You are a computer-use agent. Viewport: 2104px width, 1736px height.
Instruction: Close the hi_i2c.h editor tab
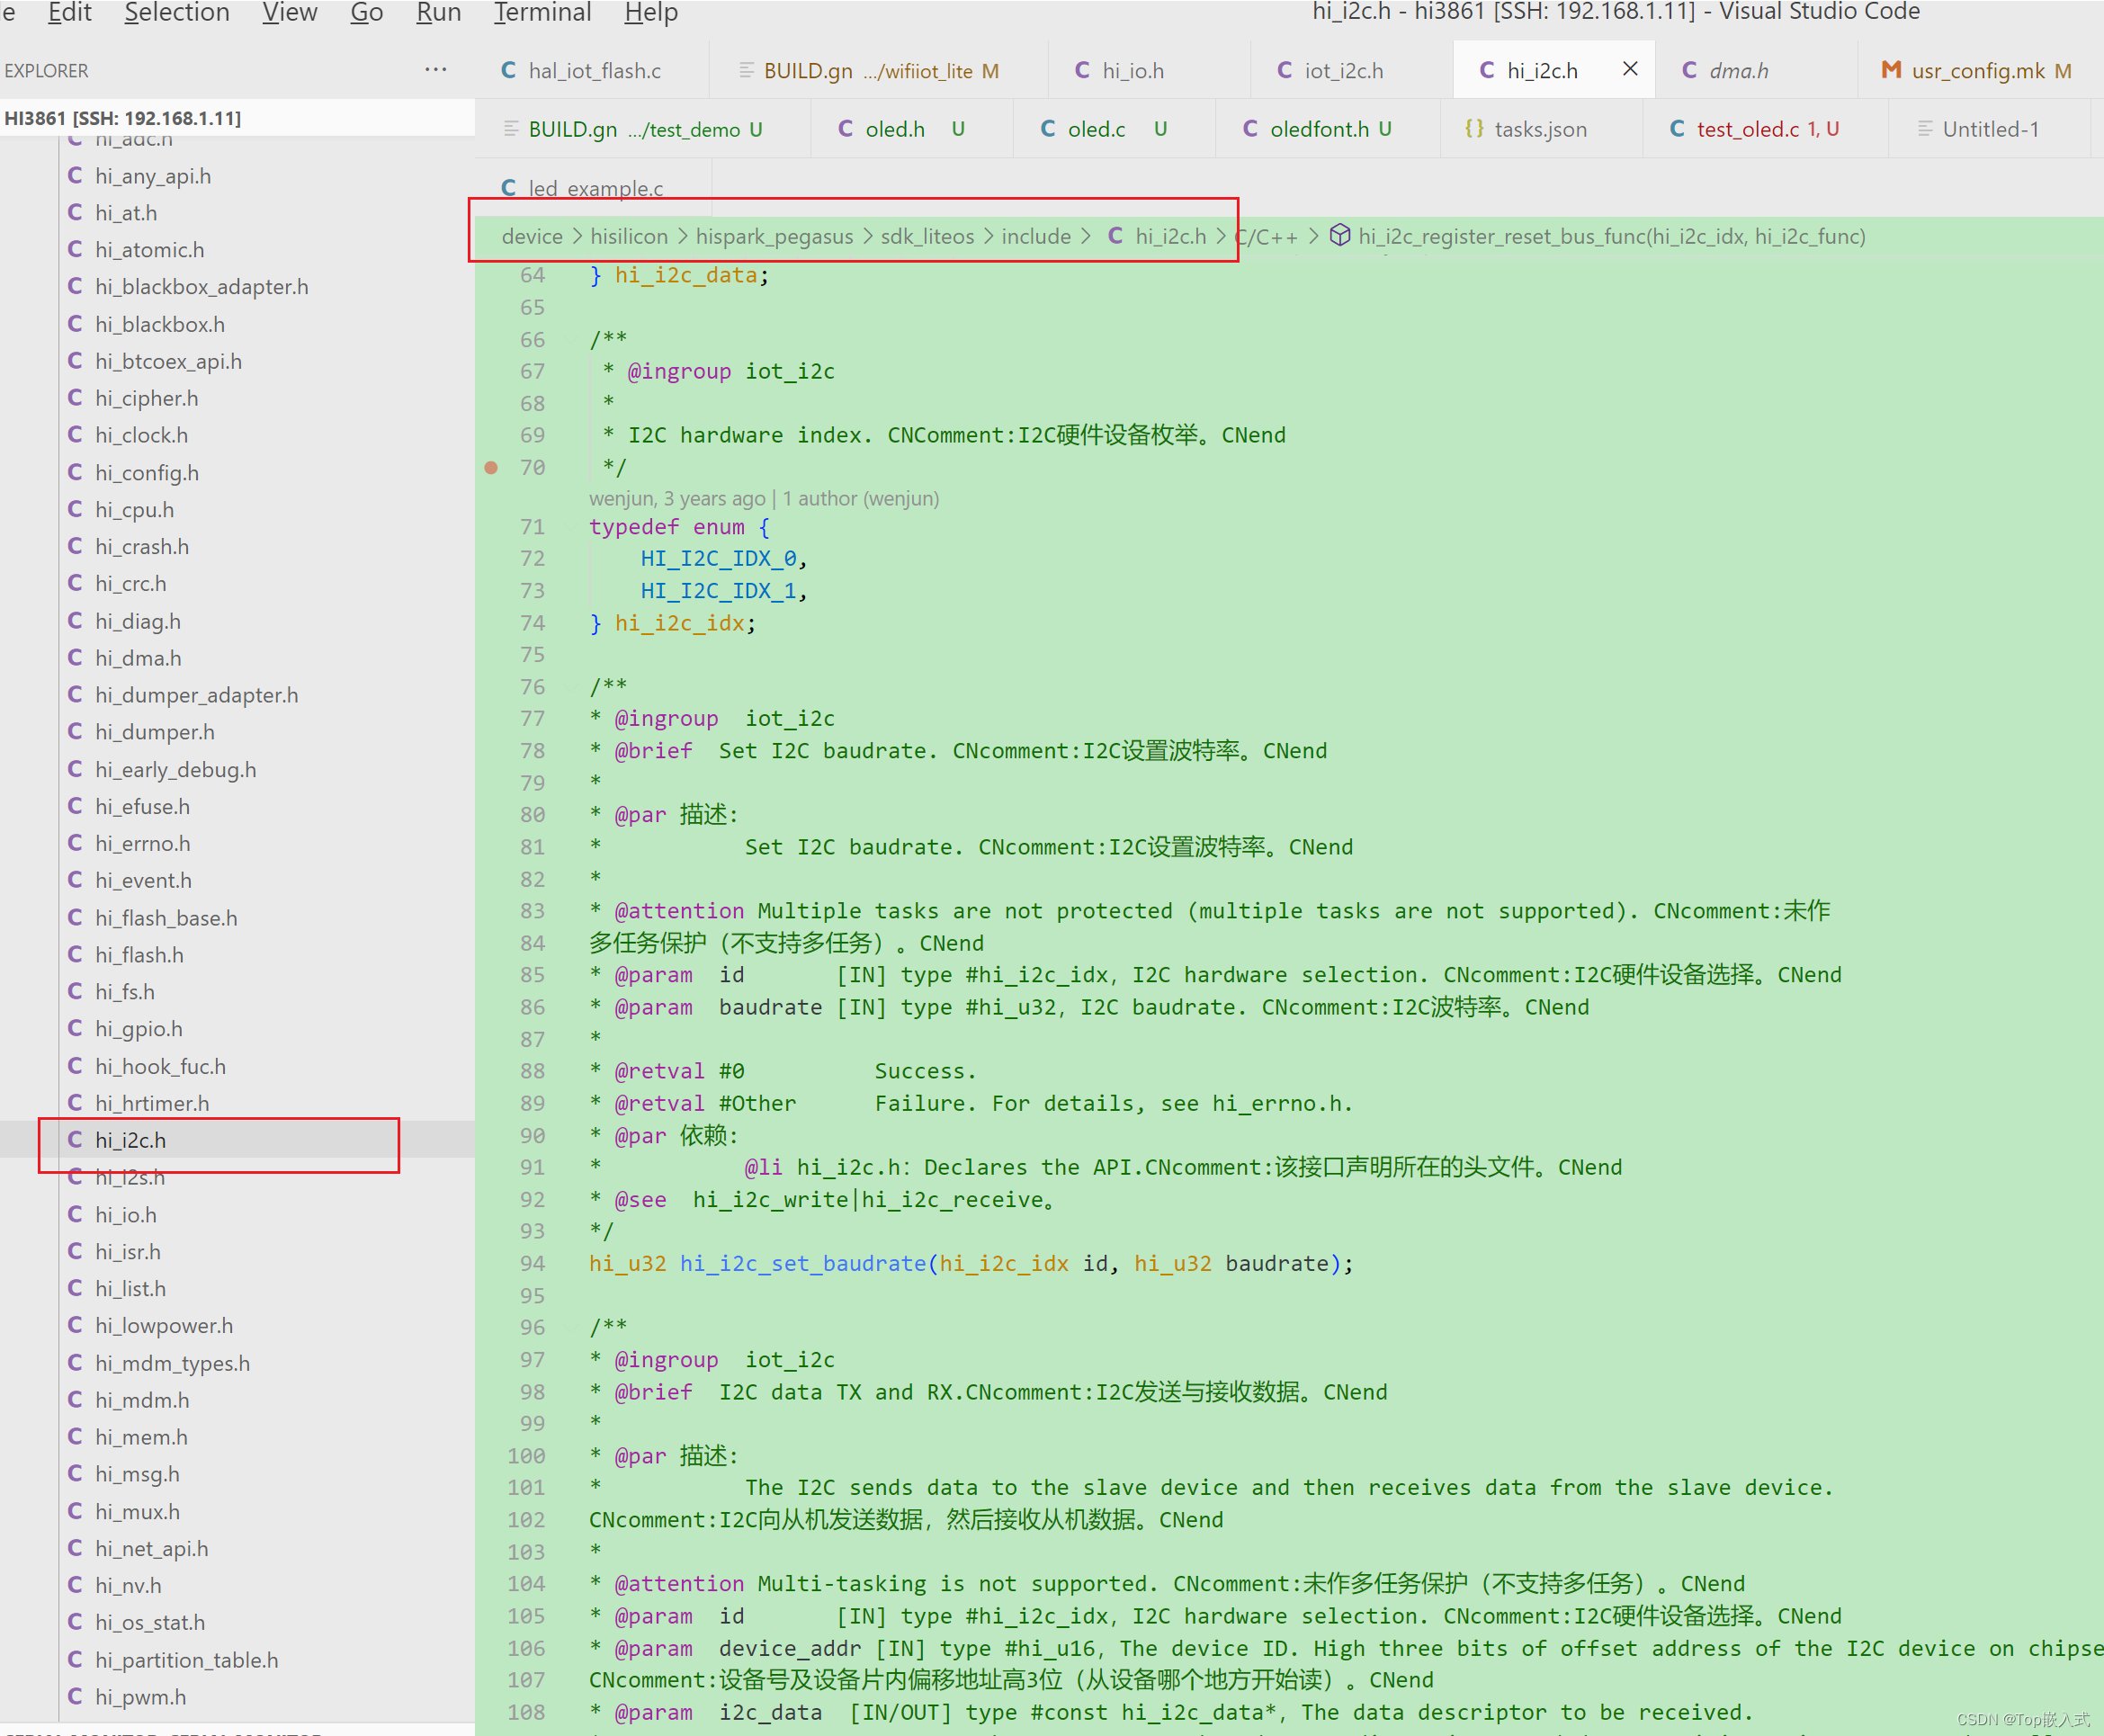click(1630, 69)
